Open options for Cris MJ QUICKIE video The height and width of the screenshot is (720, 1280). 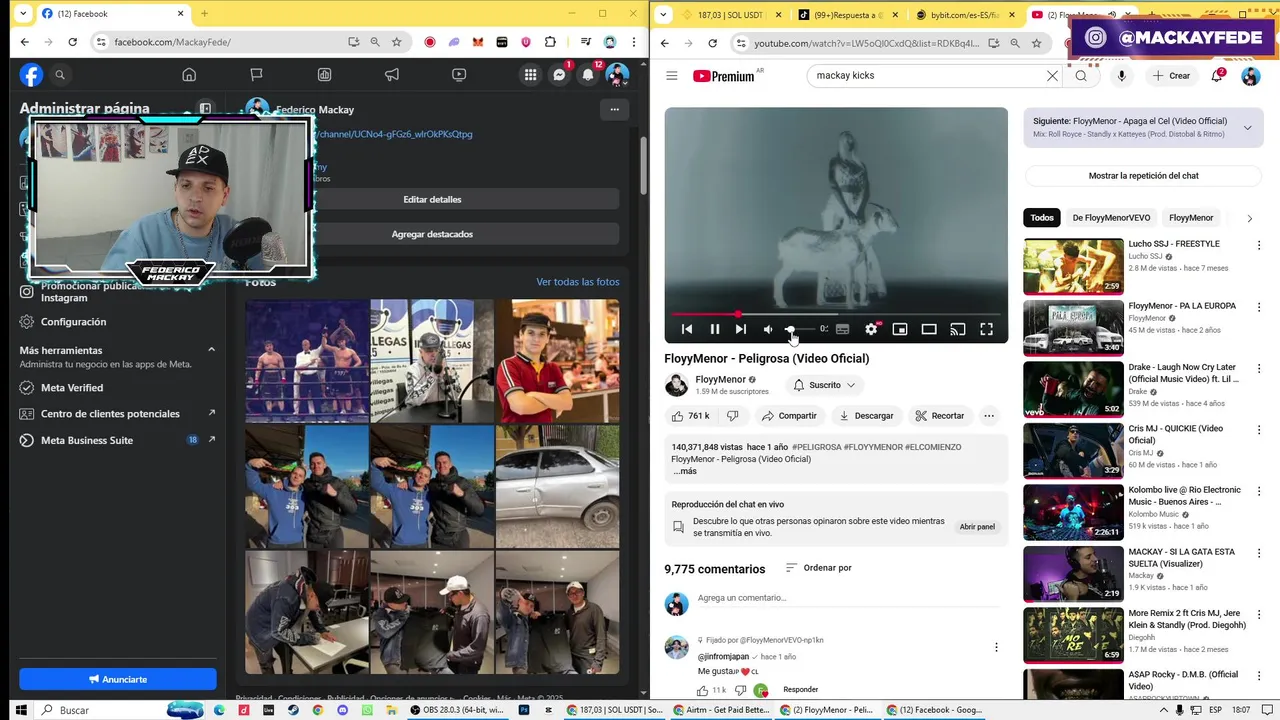(1258, 430)
